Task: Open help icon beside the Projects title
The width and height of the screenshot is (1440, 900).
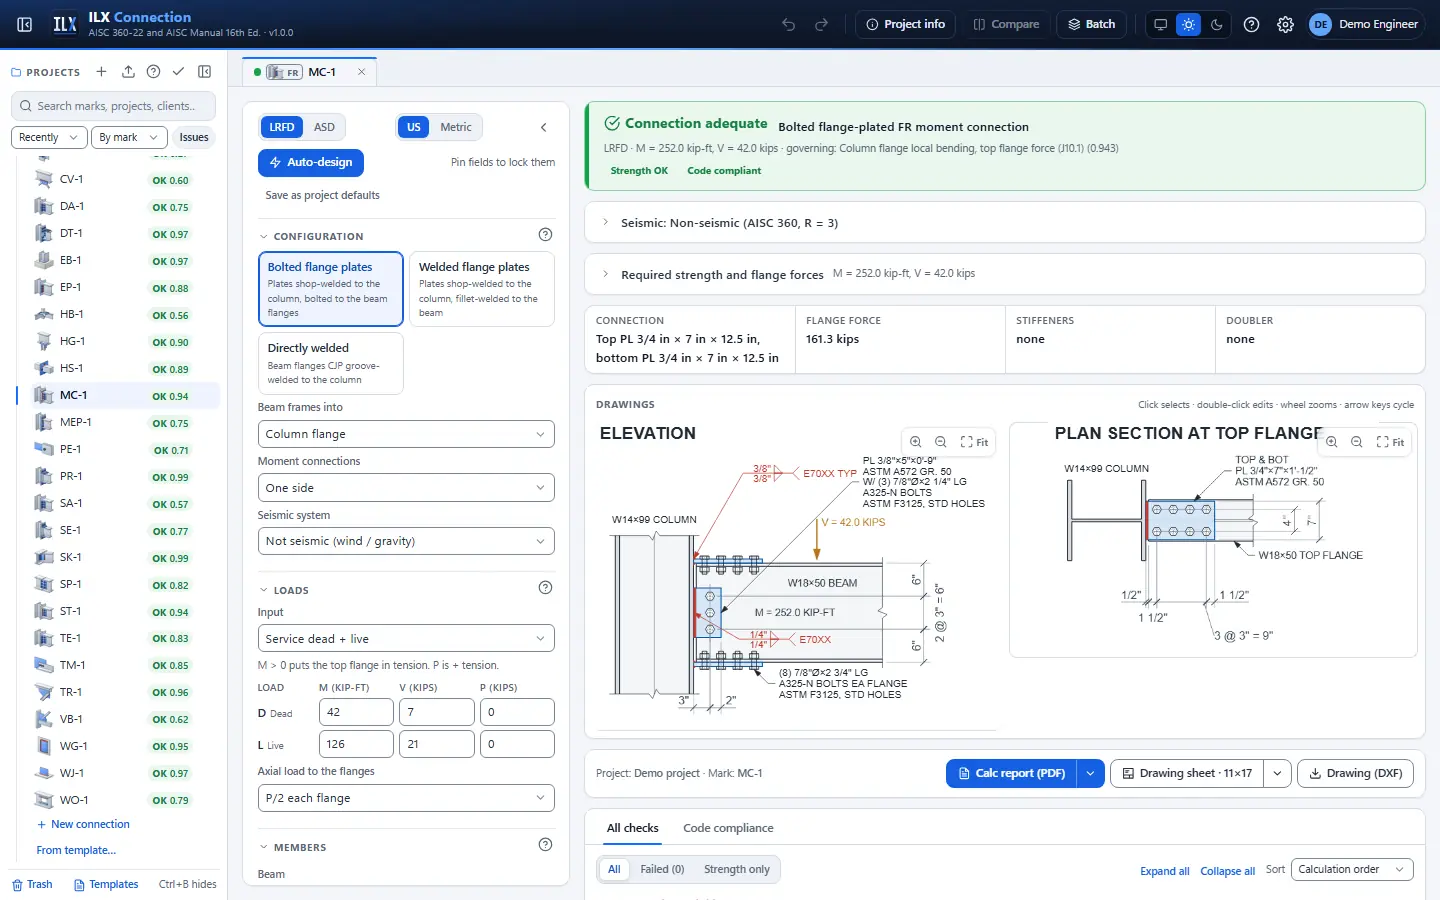Action: (x=153, y=72)
